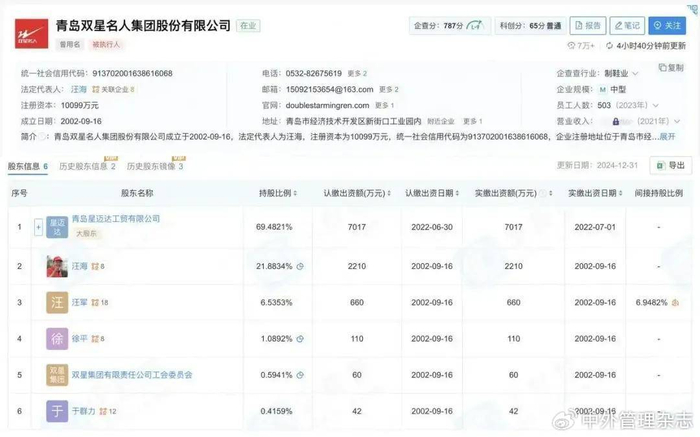
Task: Click the 被执行人 tag
Action: [x=106, y=44]
